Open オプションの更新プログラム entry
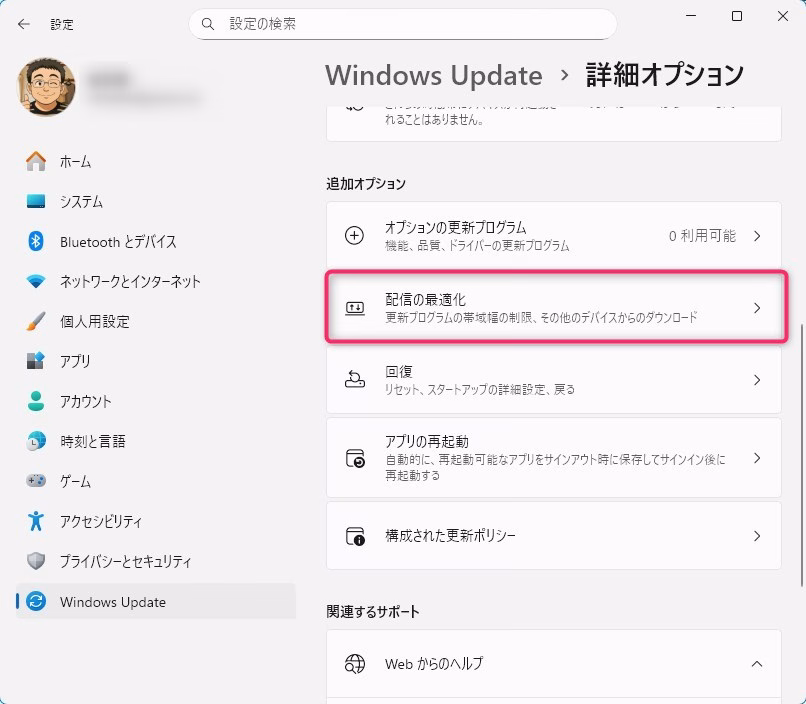Image resolution: width=806 pixels, height=704 pixels. tap(553, 236)
